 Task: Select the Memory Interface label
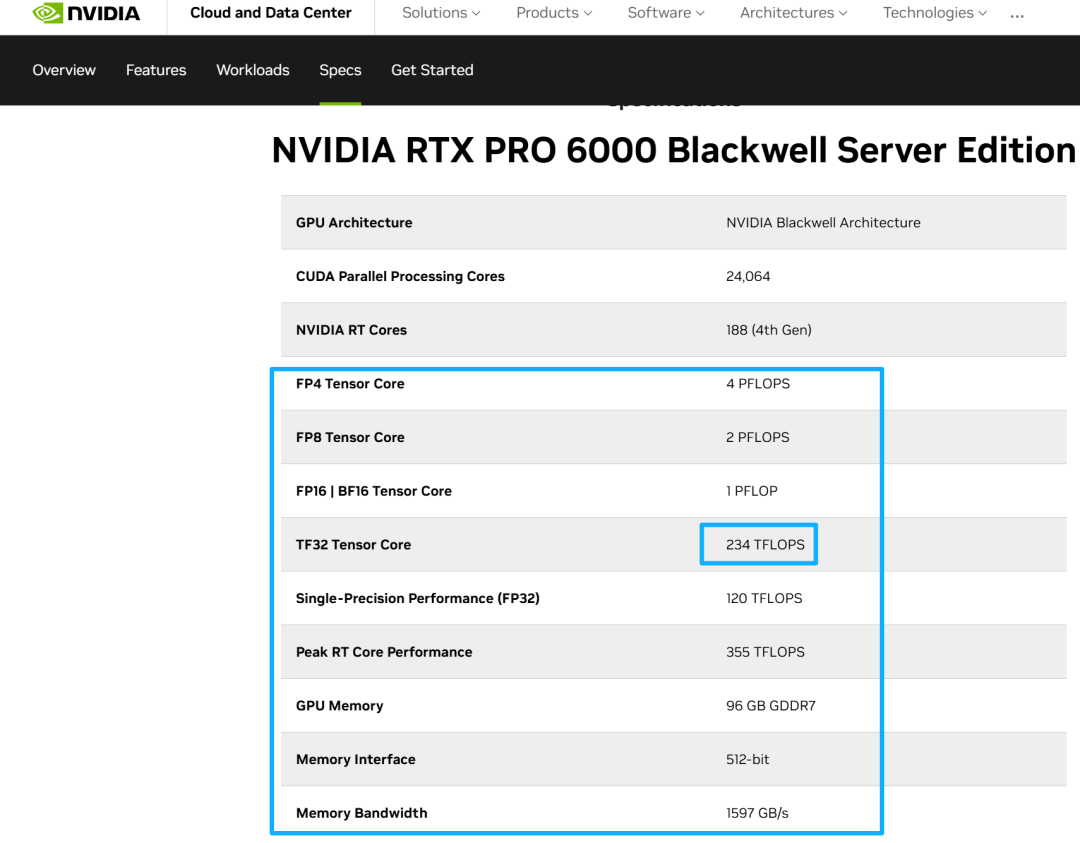tap(355, 760)
